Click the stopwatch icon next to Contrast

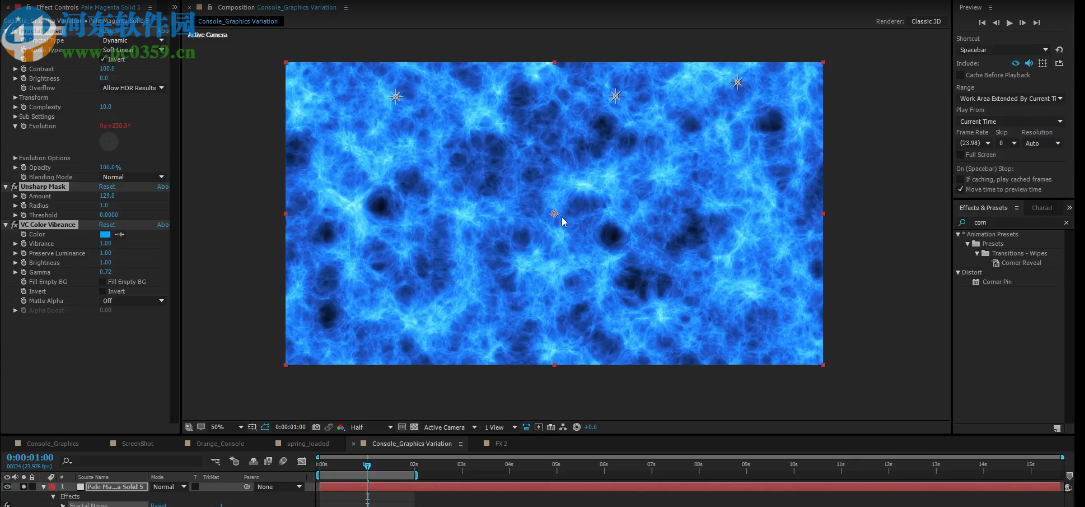pyautogui.click(x=24, y=69)
